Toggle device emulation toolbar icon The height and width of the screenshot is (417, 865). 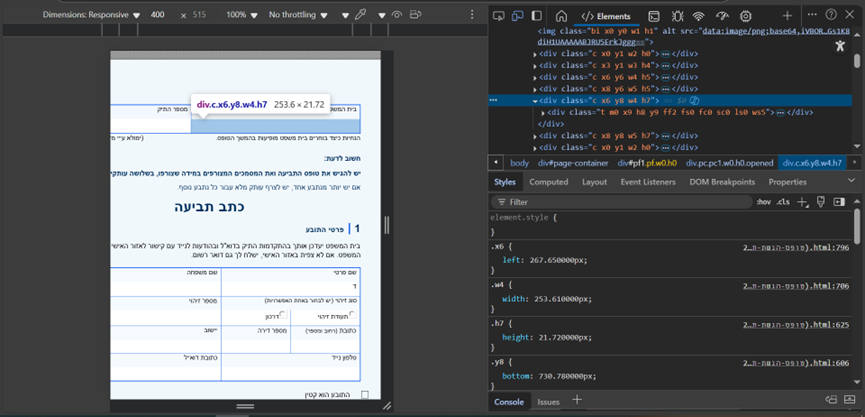[517, 15]
